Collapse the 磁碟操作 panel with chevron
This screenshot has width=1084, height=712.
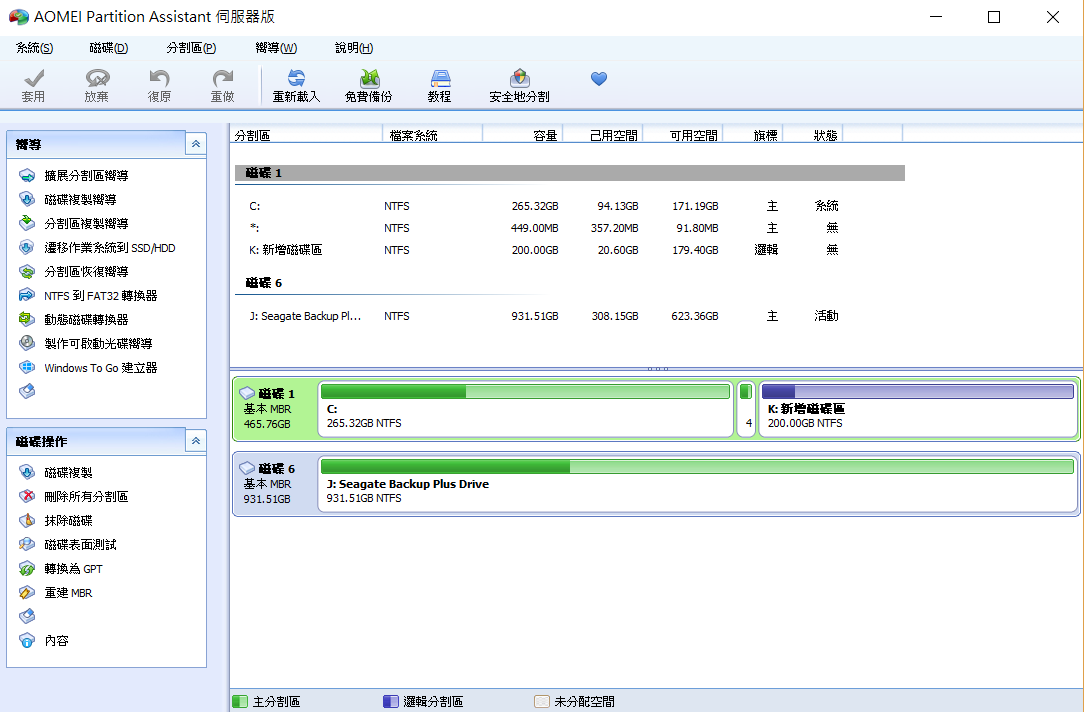click(196, 440)
